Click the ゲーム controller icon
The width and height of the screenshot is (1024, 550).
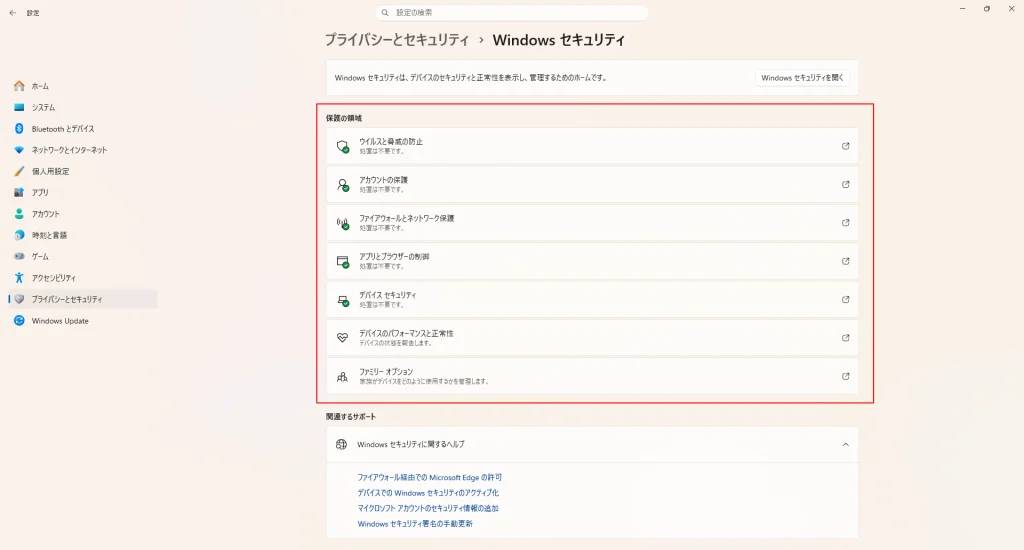pyautogui.click(x=19, y=256)
